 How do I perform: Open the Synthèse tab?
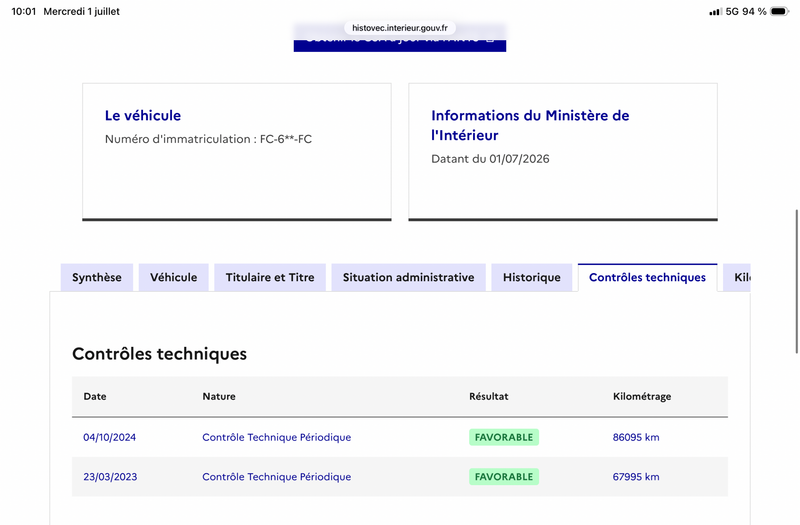coord(97,278)
